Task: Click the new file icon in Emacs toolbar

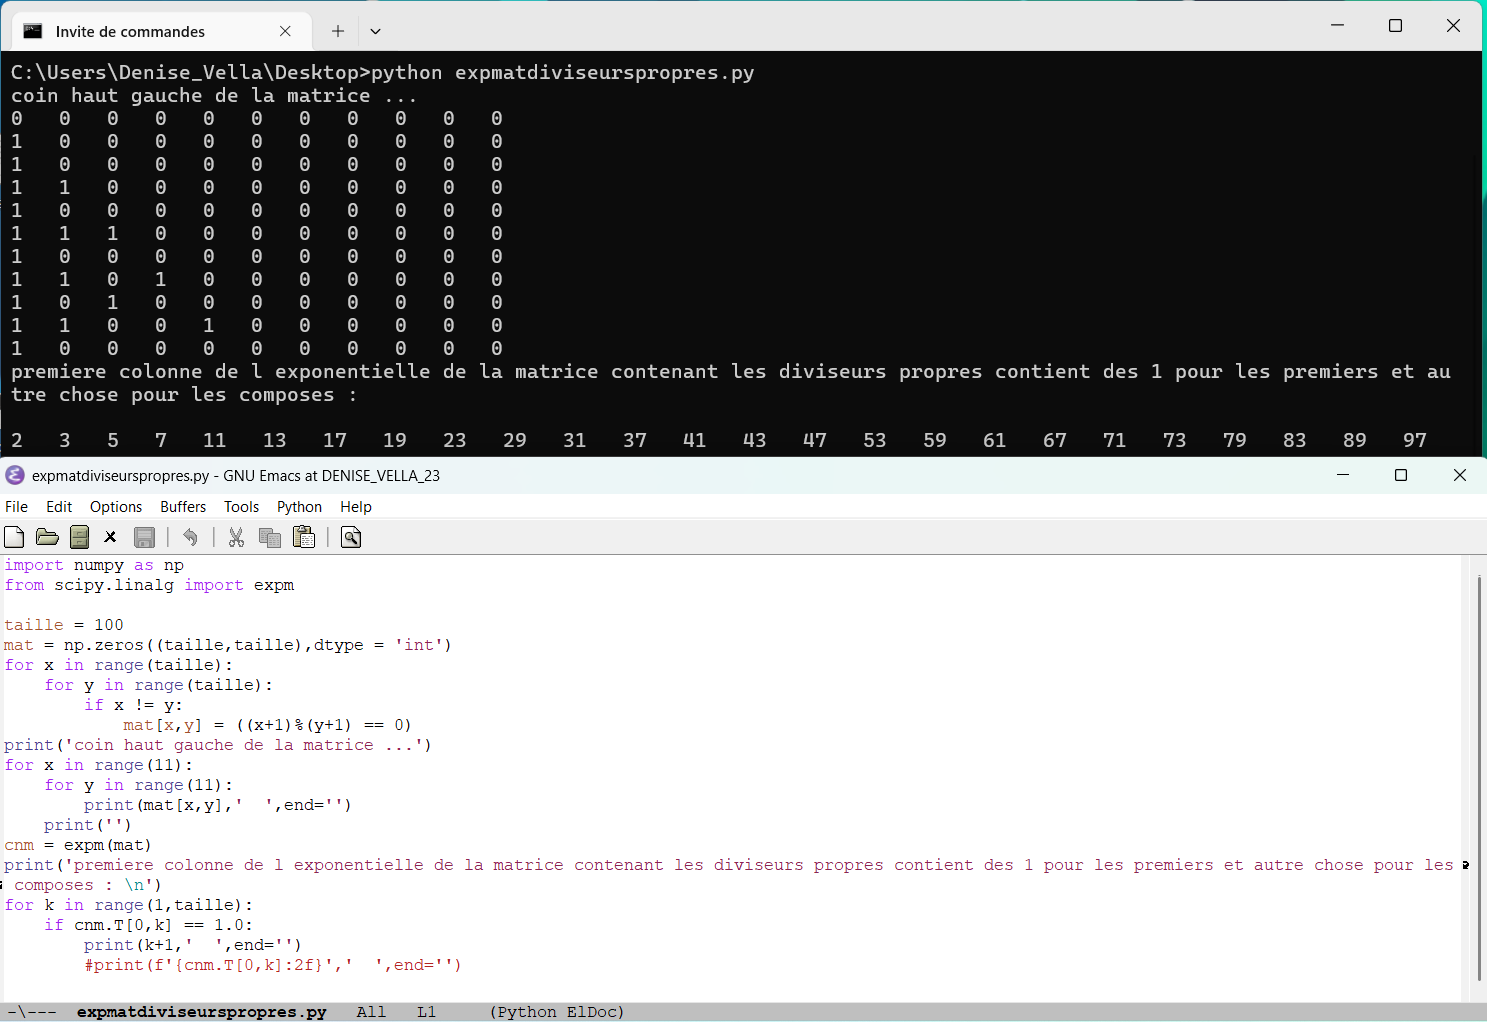Action: 14,538
